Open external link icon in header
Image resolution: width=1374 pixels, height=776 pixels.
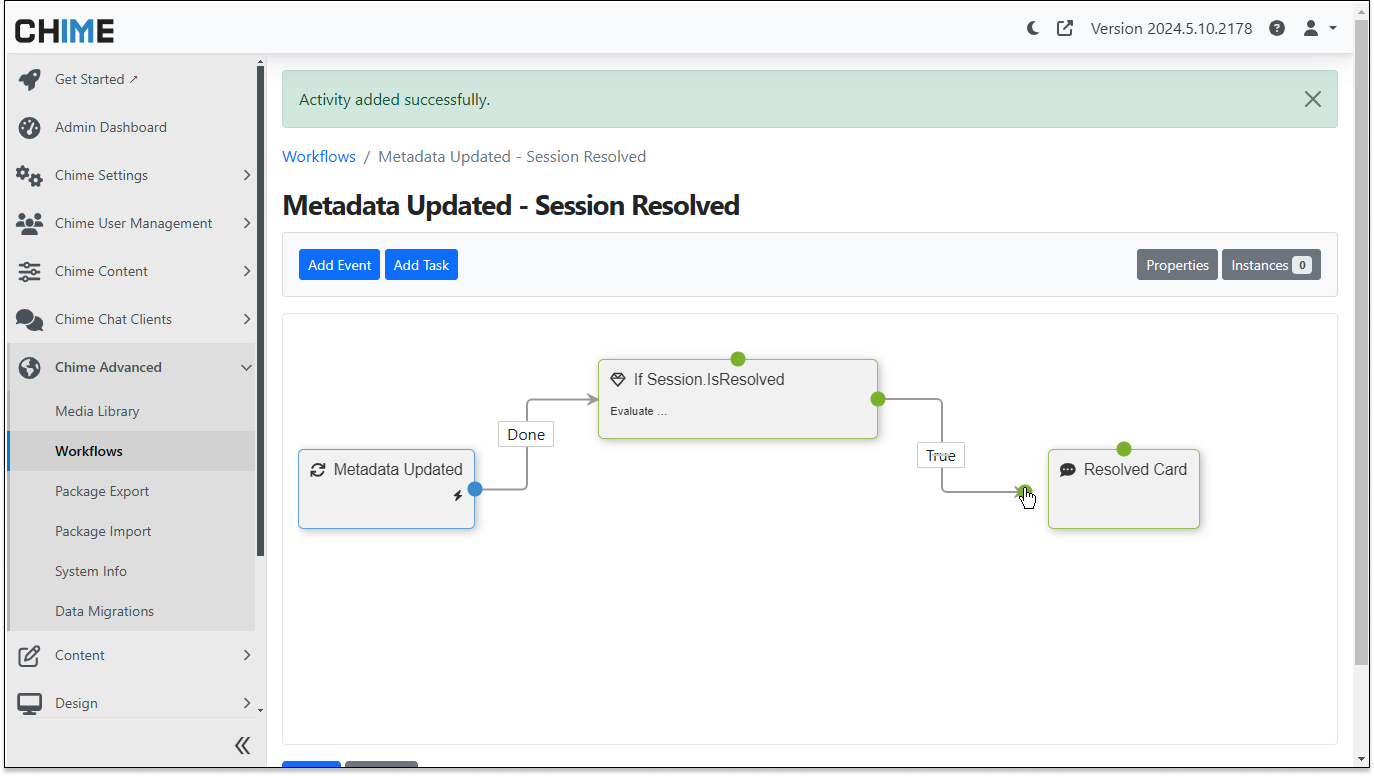click(x=1065, y=28)
